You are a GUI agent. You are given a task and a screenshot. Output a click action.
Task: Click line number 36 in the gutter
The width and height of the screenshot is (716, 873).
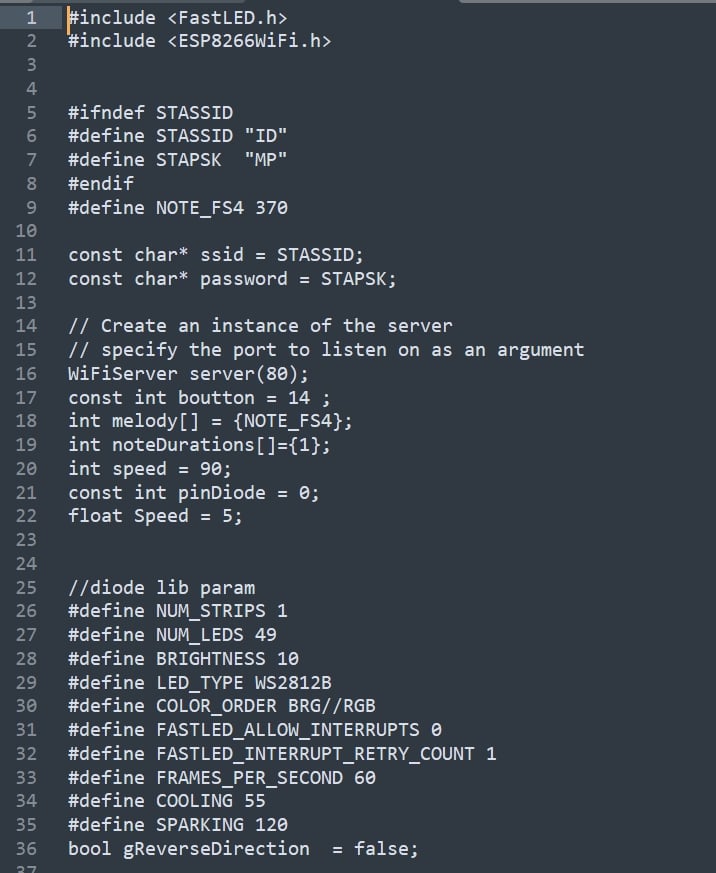point(26,849)
